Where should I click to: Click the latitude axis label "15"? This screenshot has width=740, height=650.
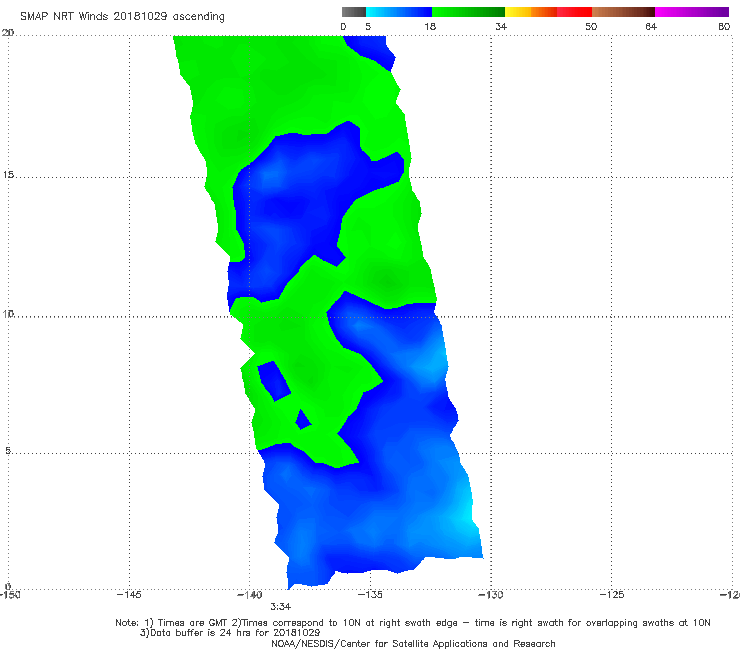[8, 175]
